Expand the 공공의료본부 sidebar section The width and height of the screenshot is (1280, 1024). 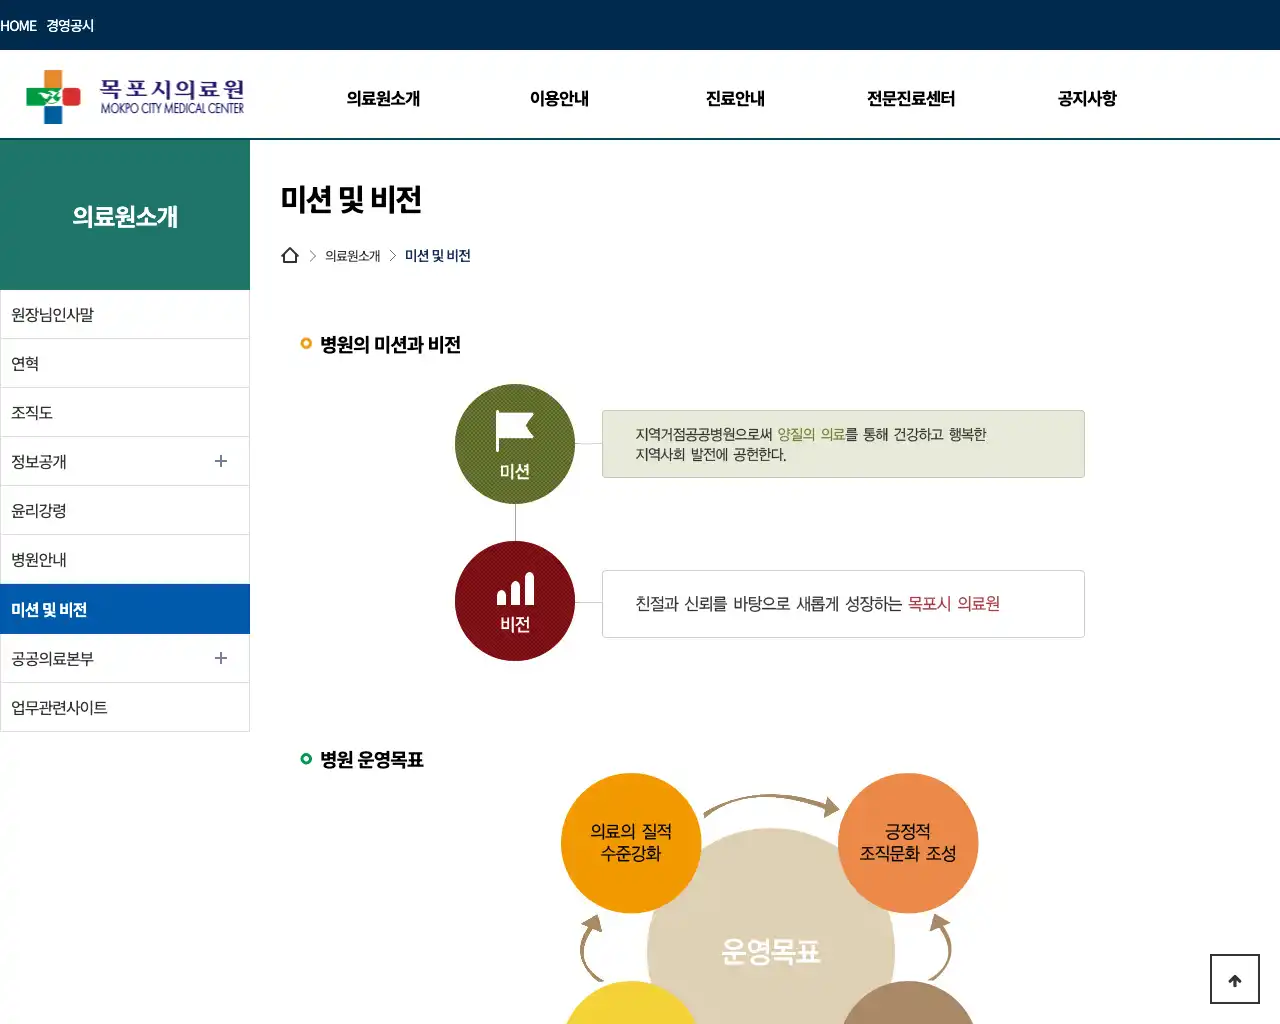click(220, 658)
